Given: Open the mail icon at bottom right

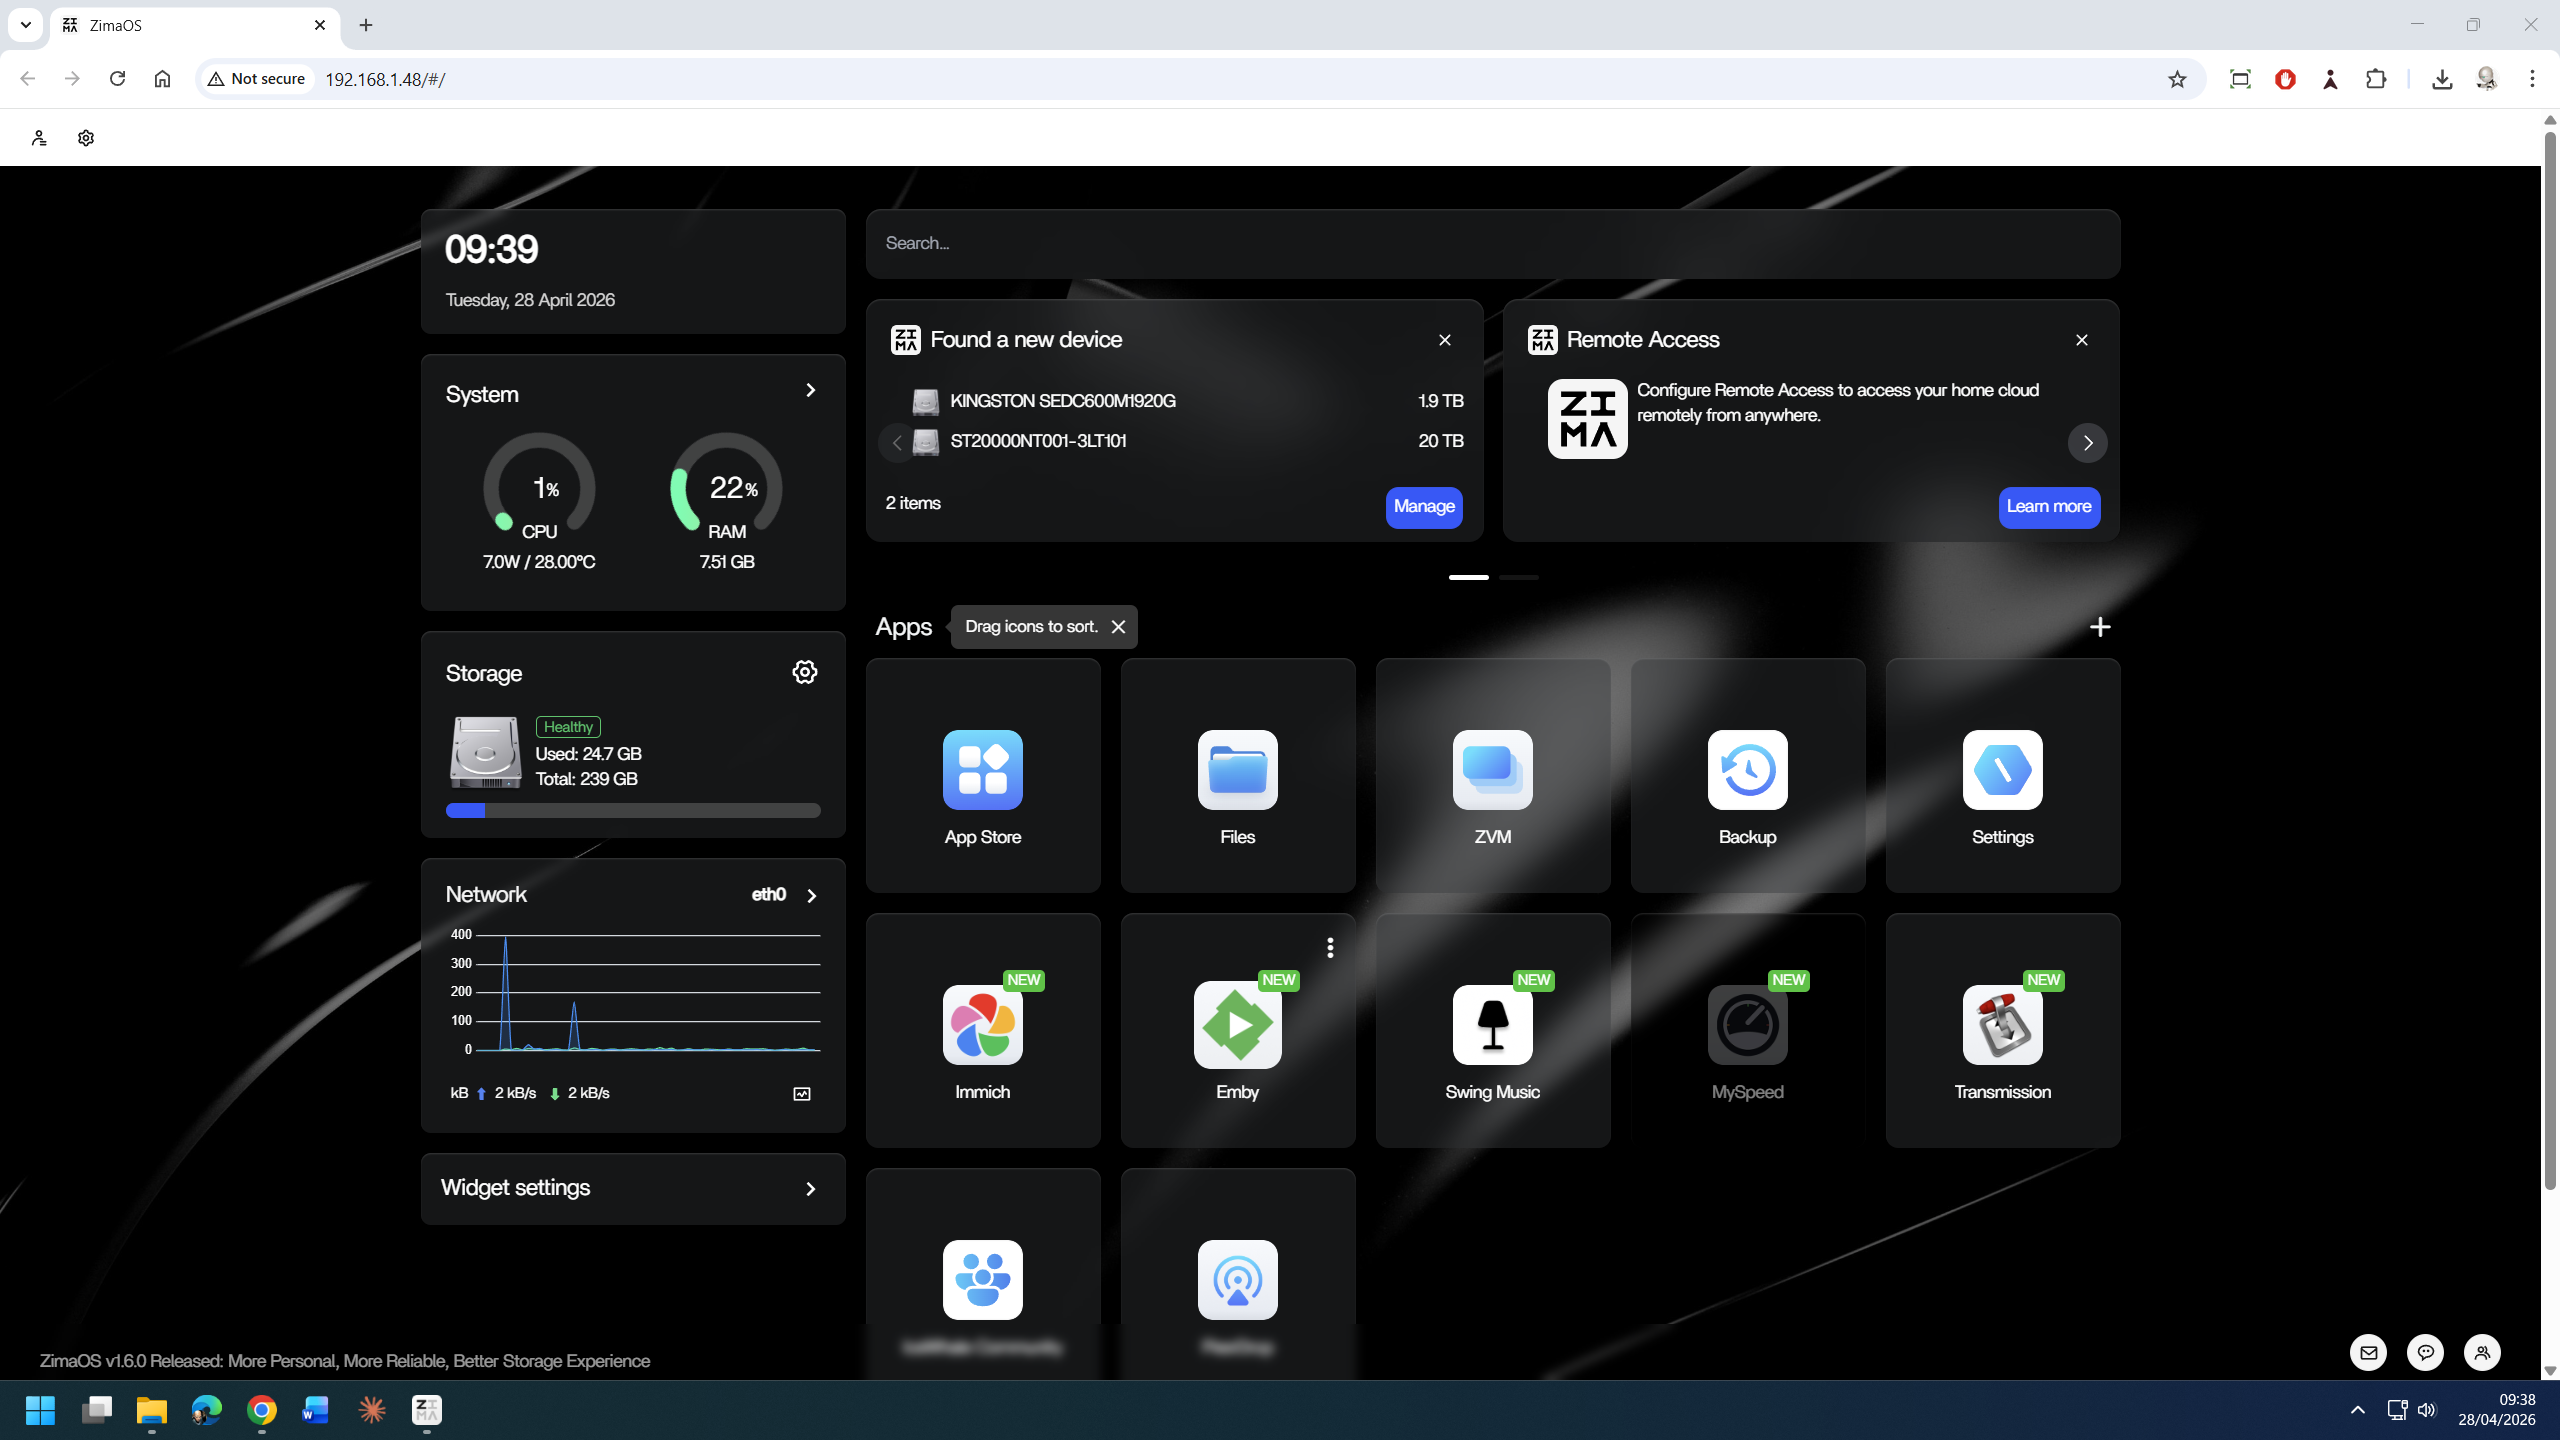Looking at the screenshot, I should [x=2368, y=1353].
